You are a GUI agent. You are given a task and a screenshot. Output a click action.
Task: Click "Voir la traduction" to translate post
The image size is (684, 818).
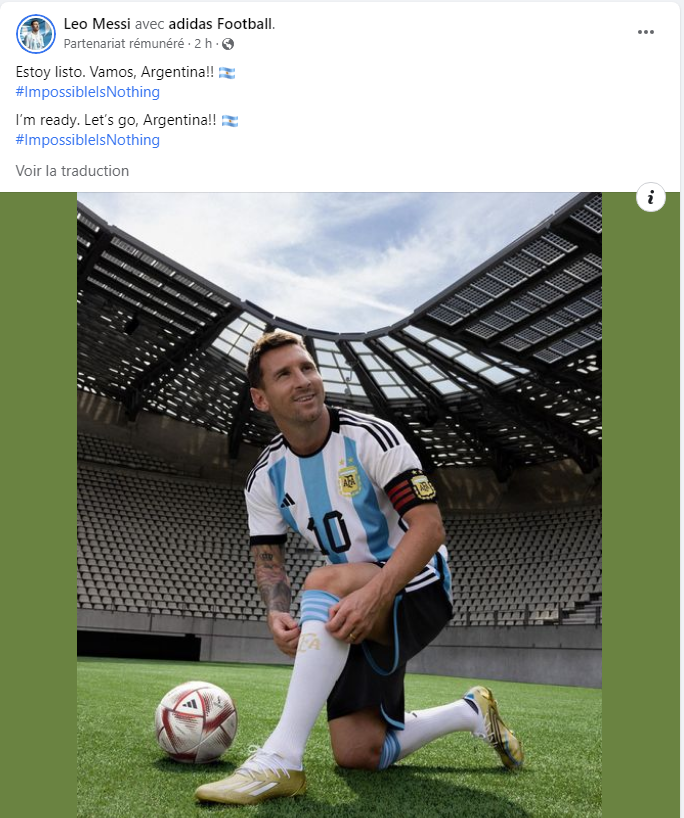pyautogui.click(x=72, y=171)
